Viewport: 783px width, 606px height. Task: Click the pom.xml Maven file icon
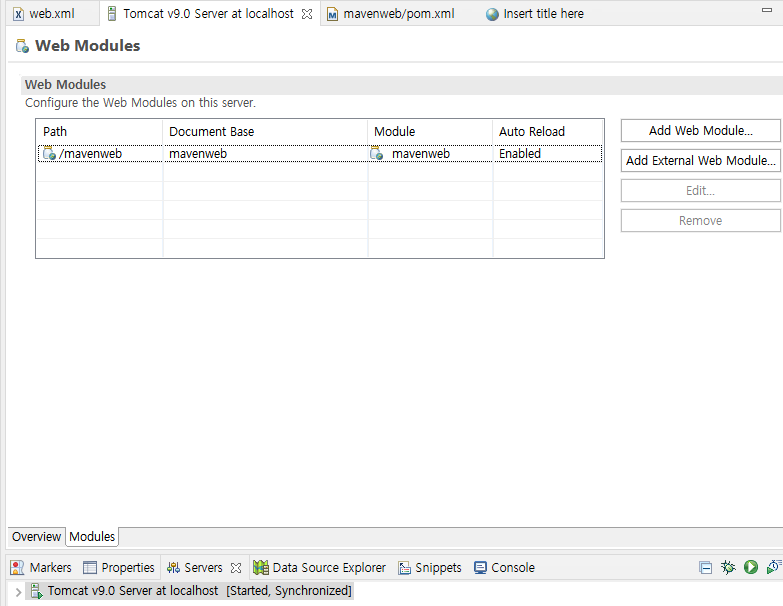[x=332, y=14]
